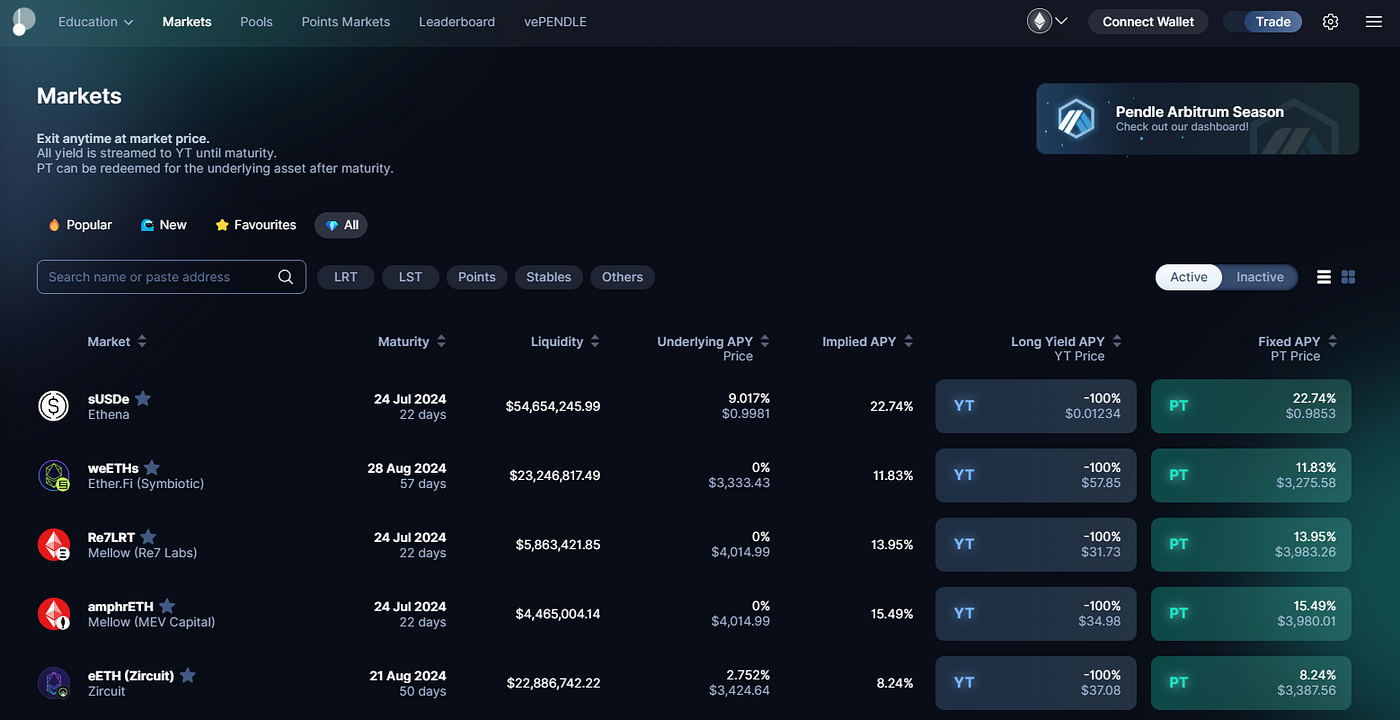
Task: Sort by Implied APY arrows
Action: click(908, 342)
